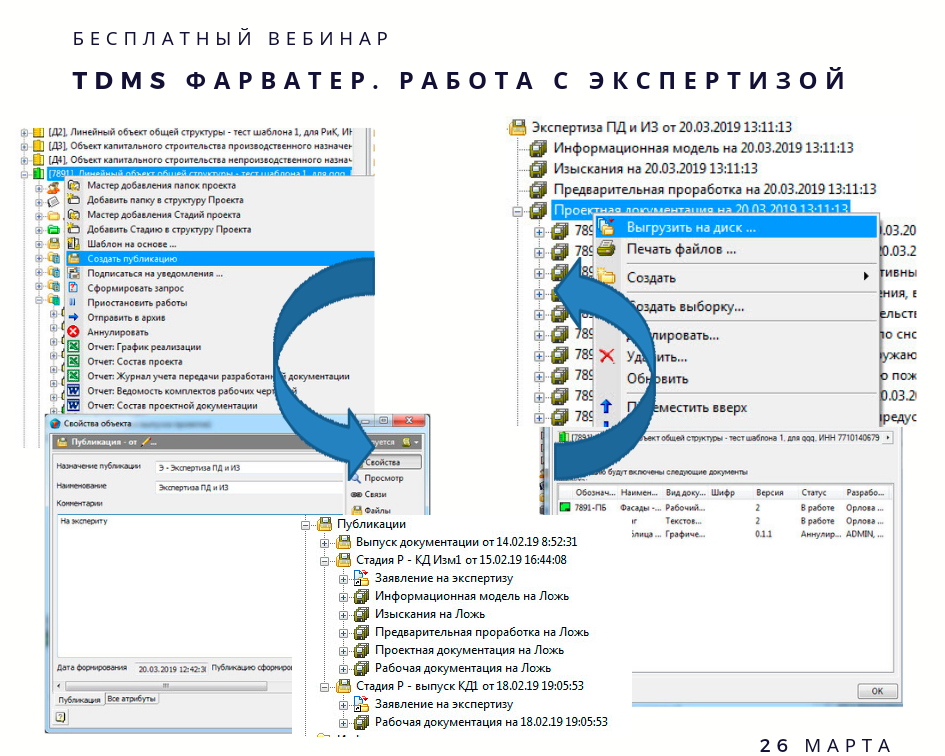
Task: Click the blue 'Отправить в архив' arrow icon
Action: pos(74,317)
